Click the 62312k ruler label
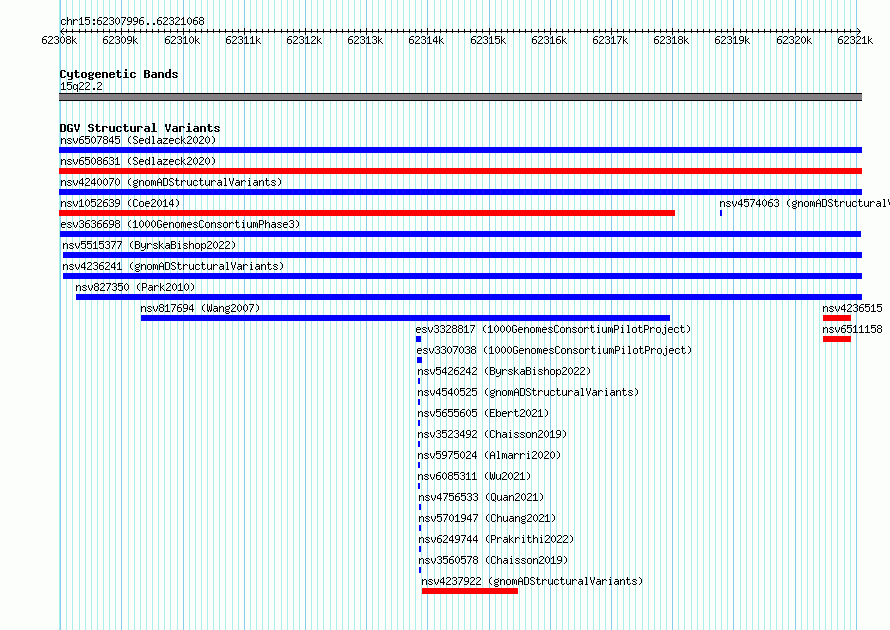The image size is (890, 630). click(x=304, y=40)
